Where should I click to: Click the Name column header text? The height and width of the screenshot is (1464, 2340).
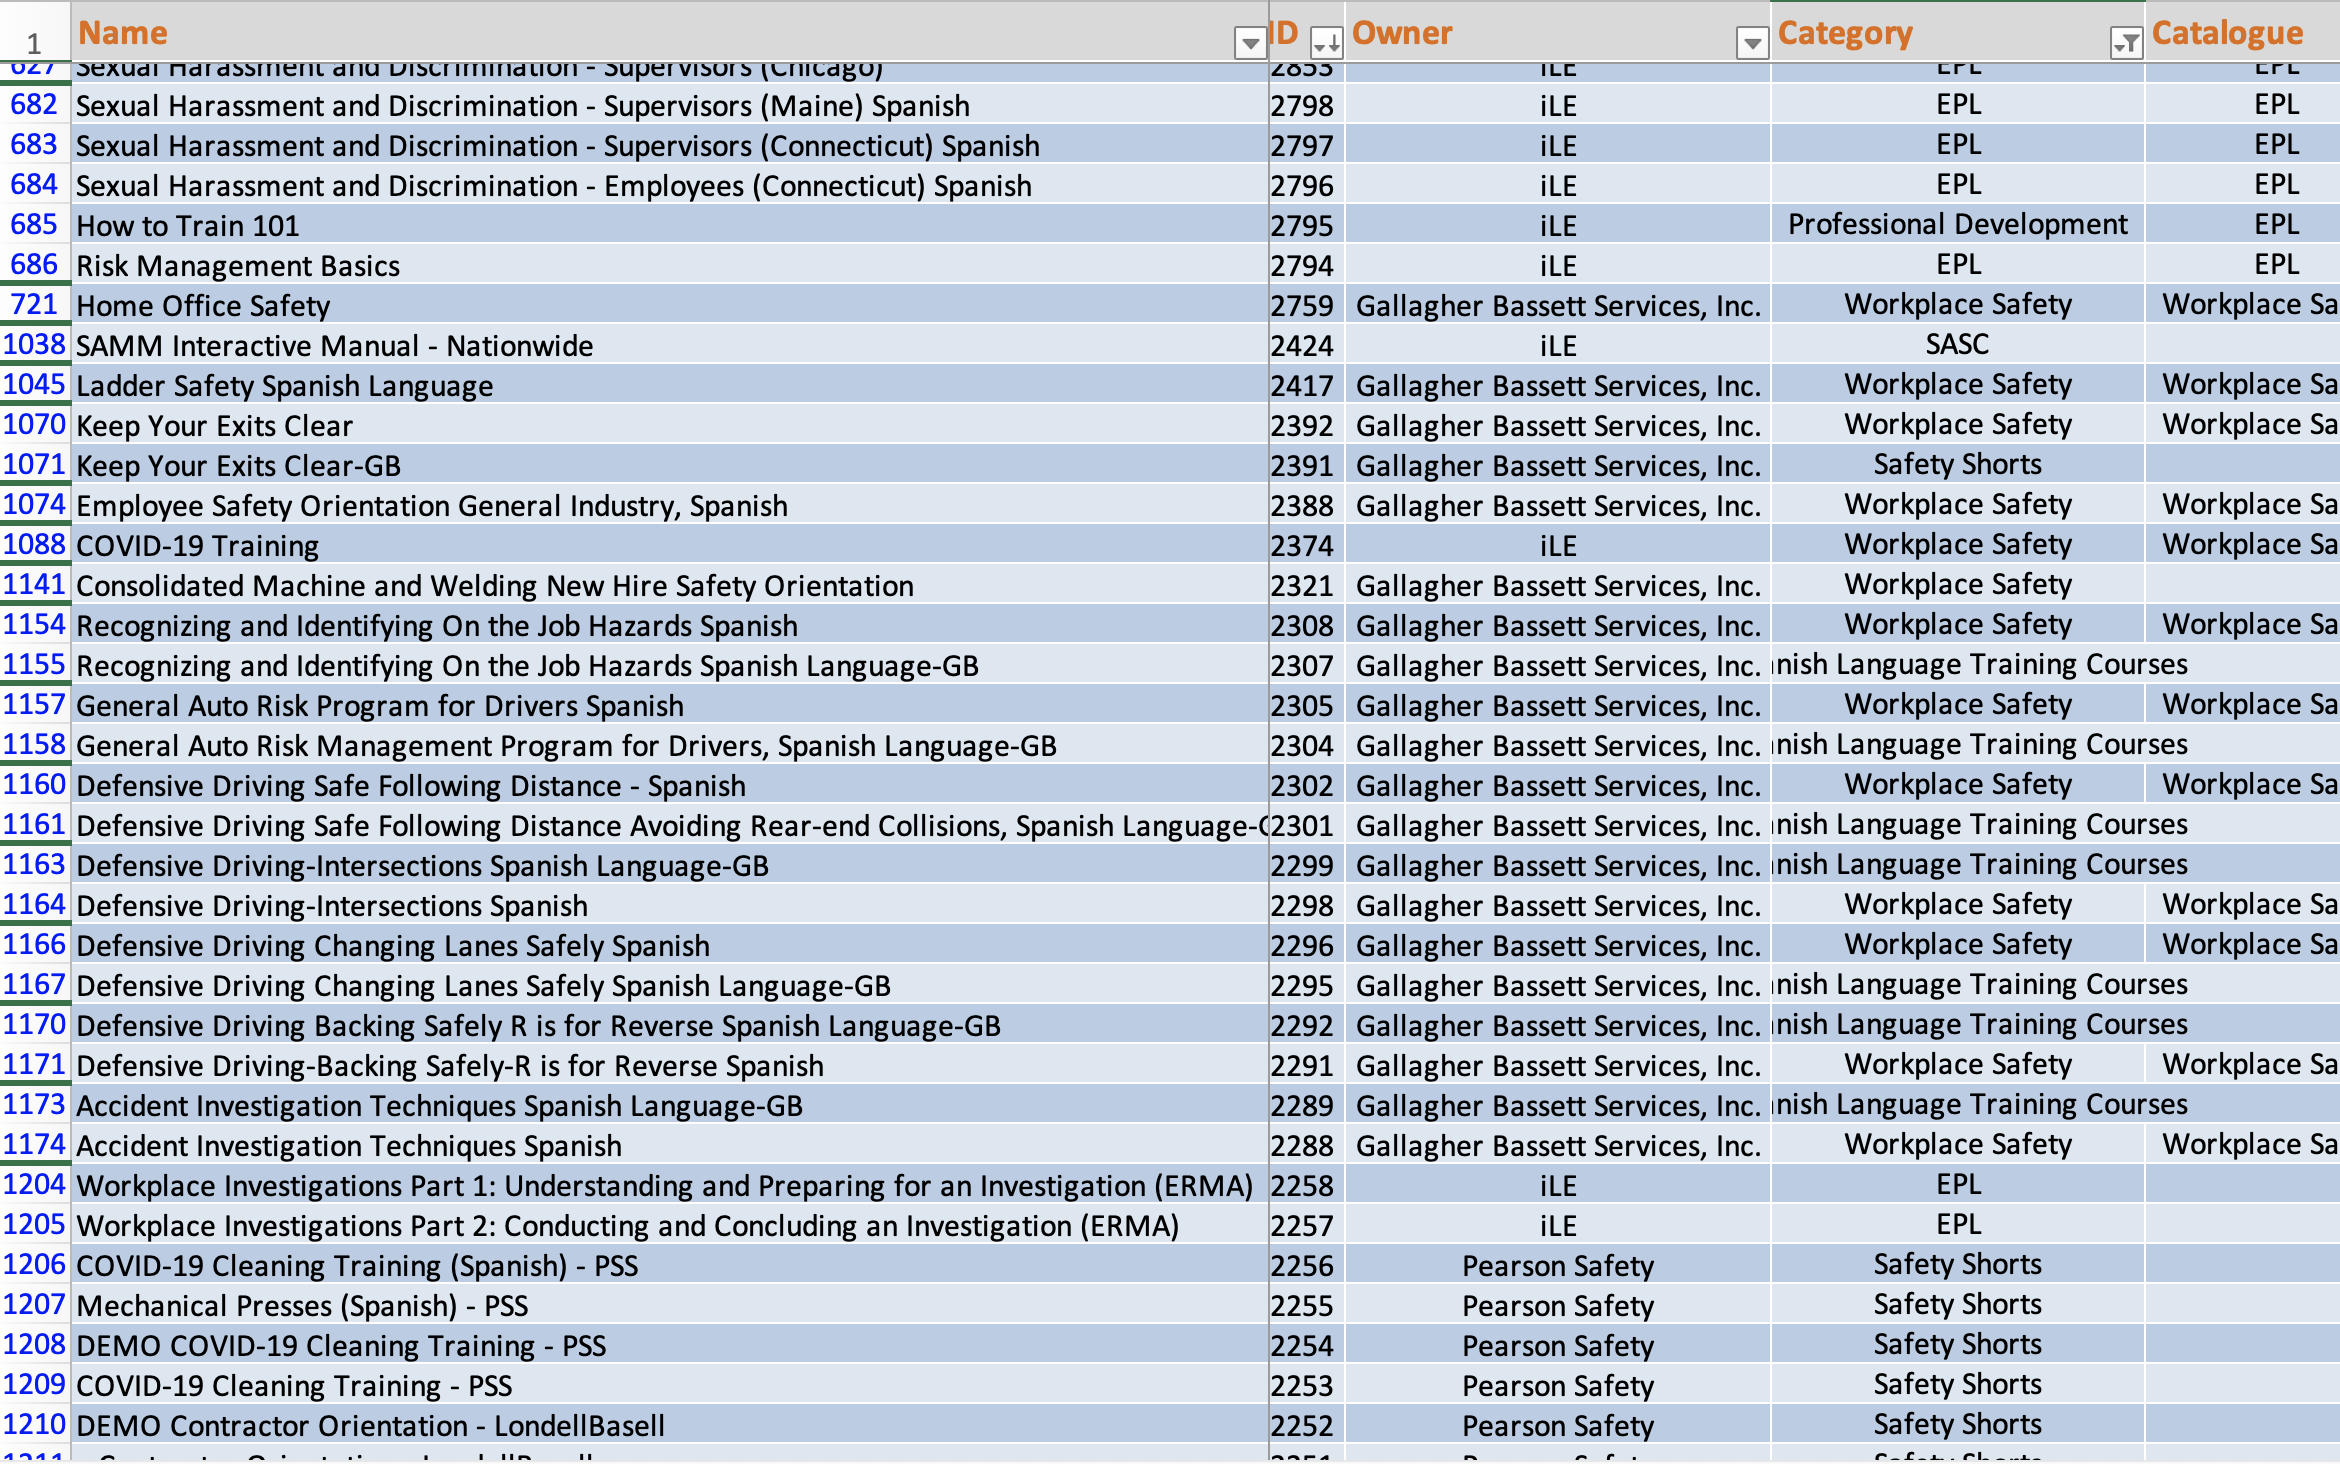click(x=123, y=33)
